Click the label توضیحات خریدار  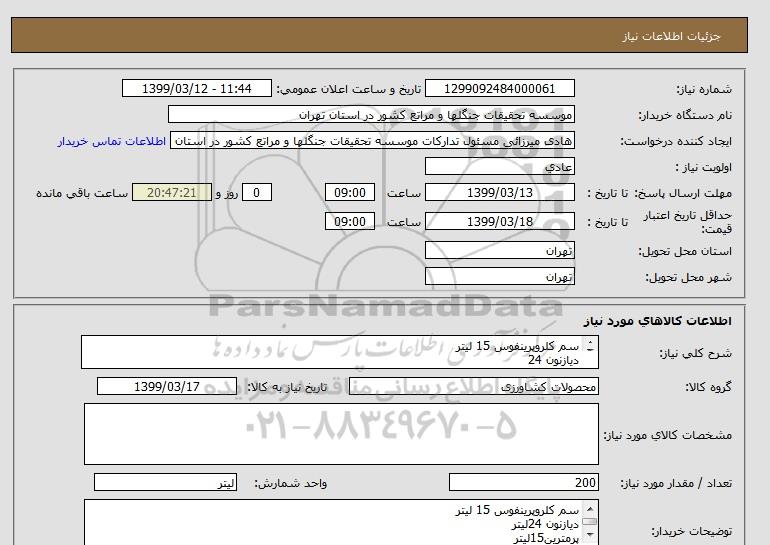point(691,532)
